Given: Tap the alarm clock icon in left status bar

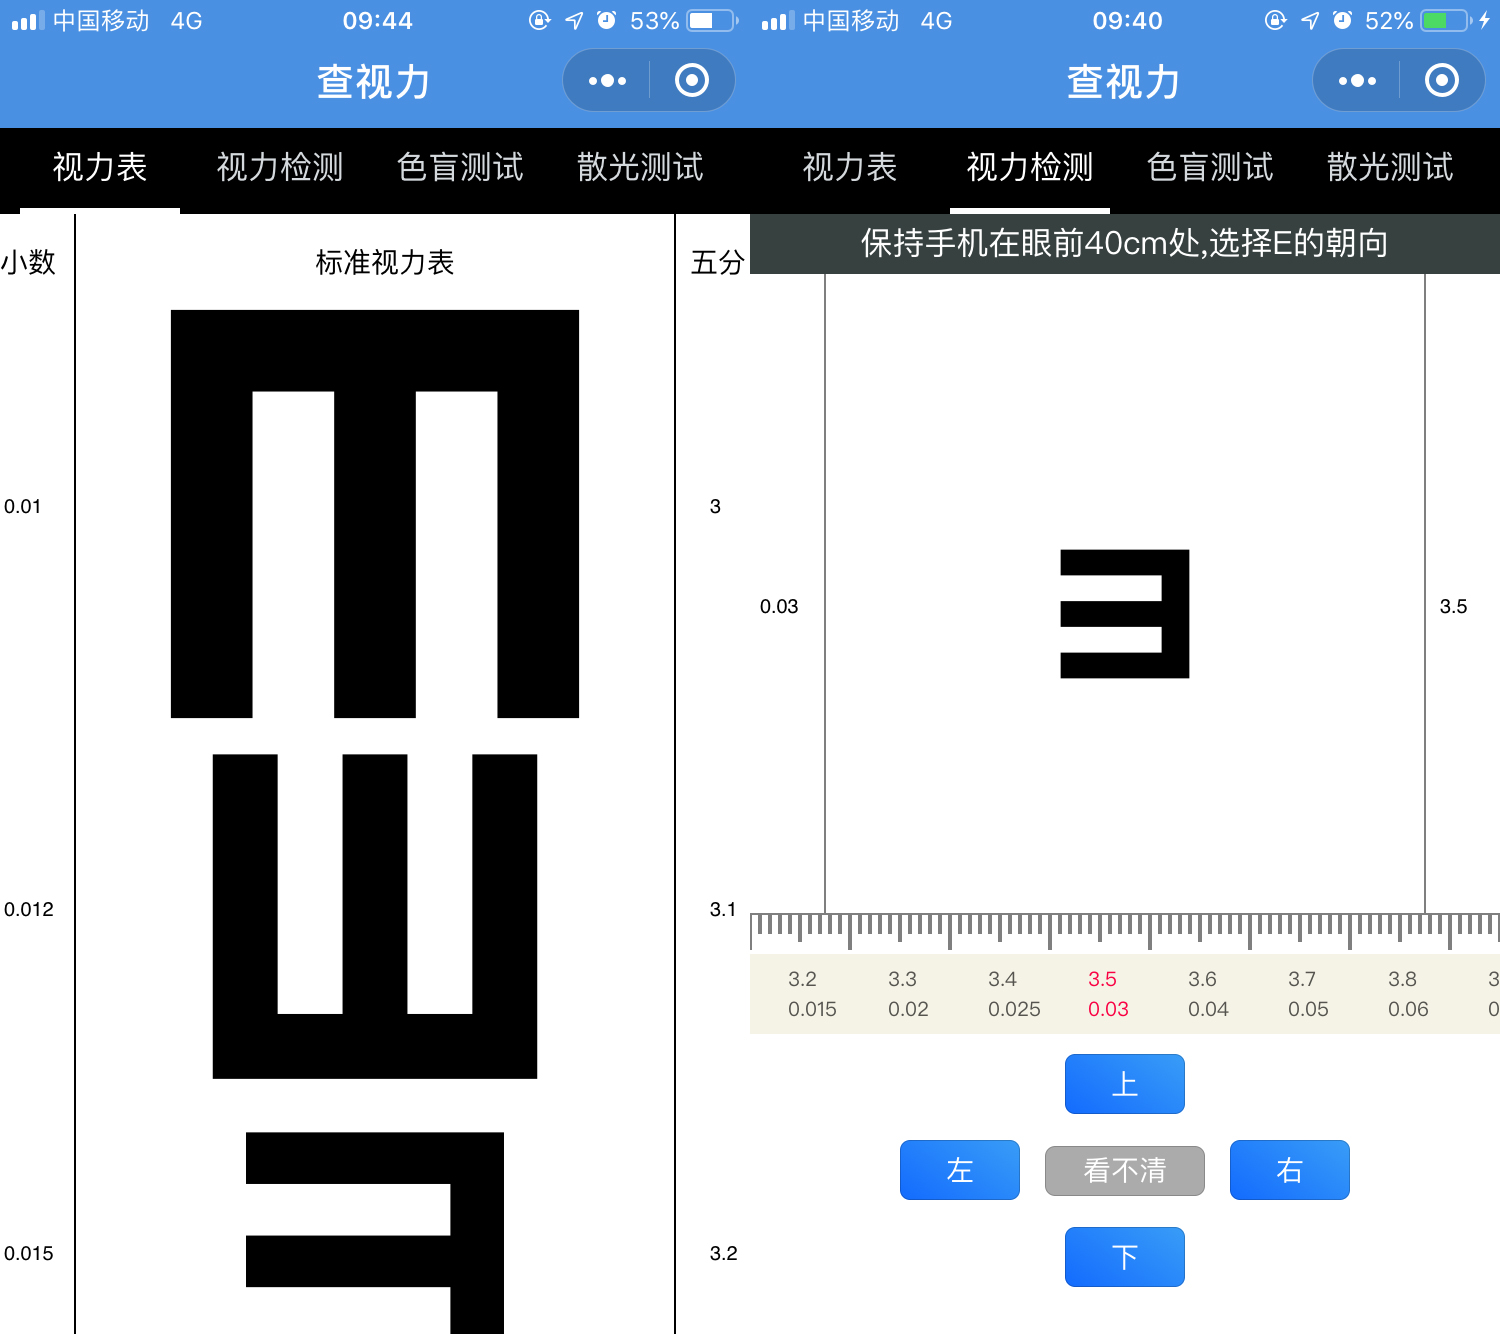Looking at the screenshot, I should coord(606,20).
